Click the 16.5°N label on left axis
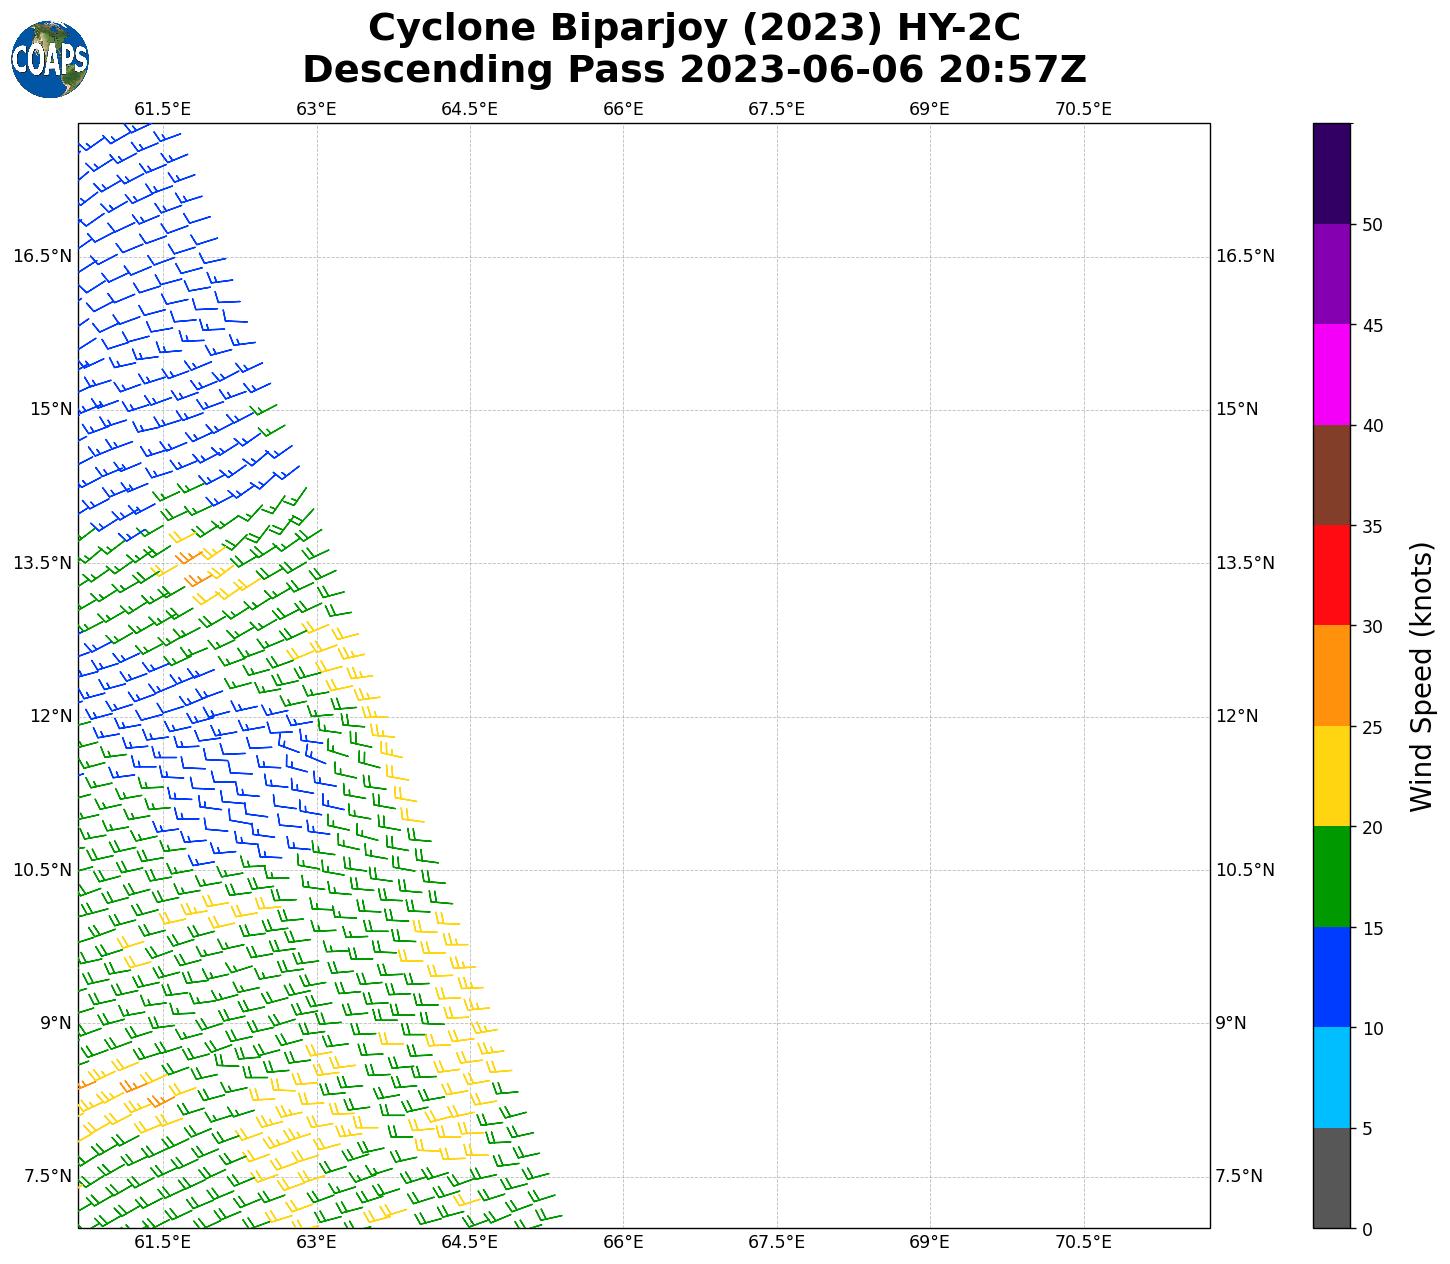 tap(42, 256)
